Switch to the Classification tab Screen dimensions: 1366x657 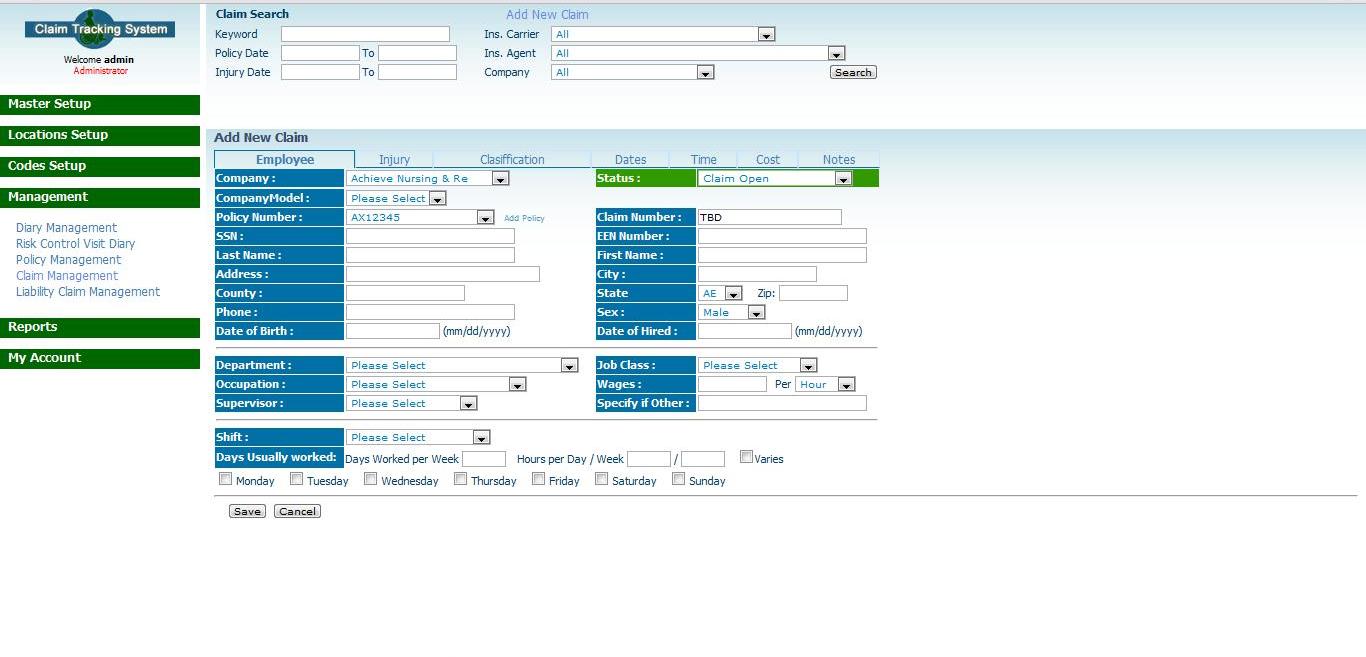[x=512, y=159]
